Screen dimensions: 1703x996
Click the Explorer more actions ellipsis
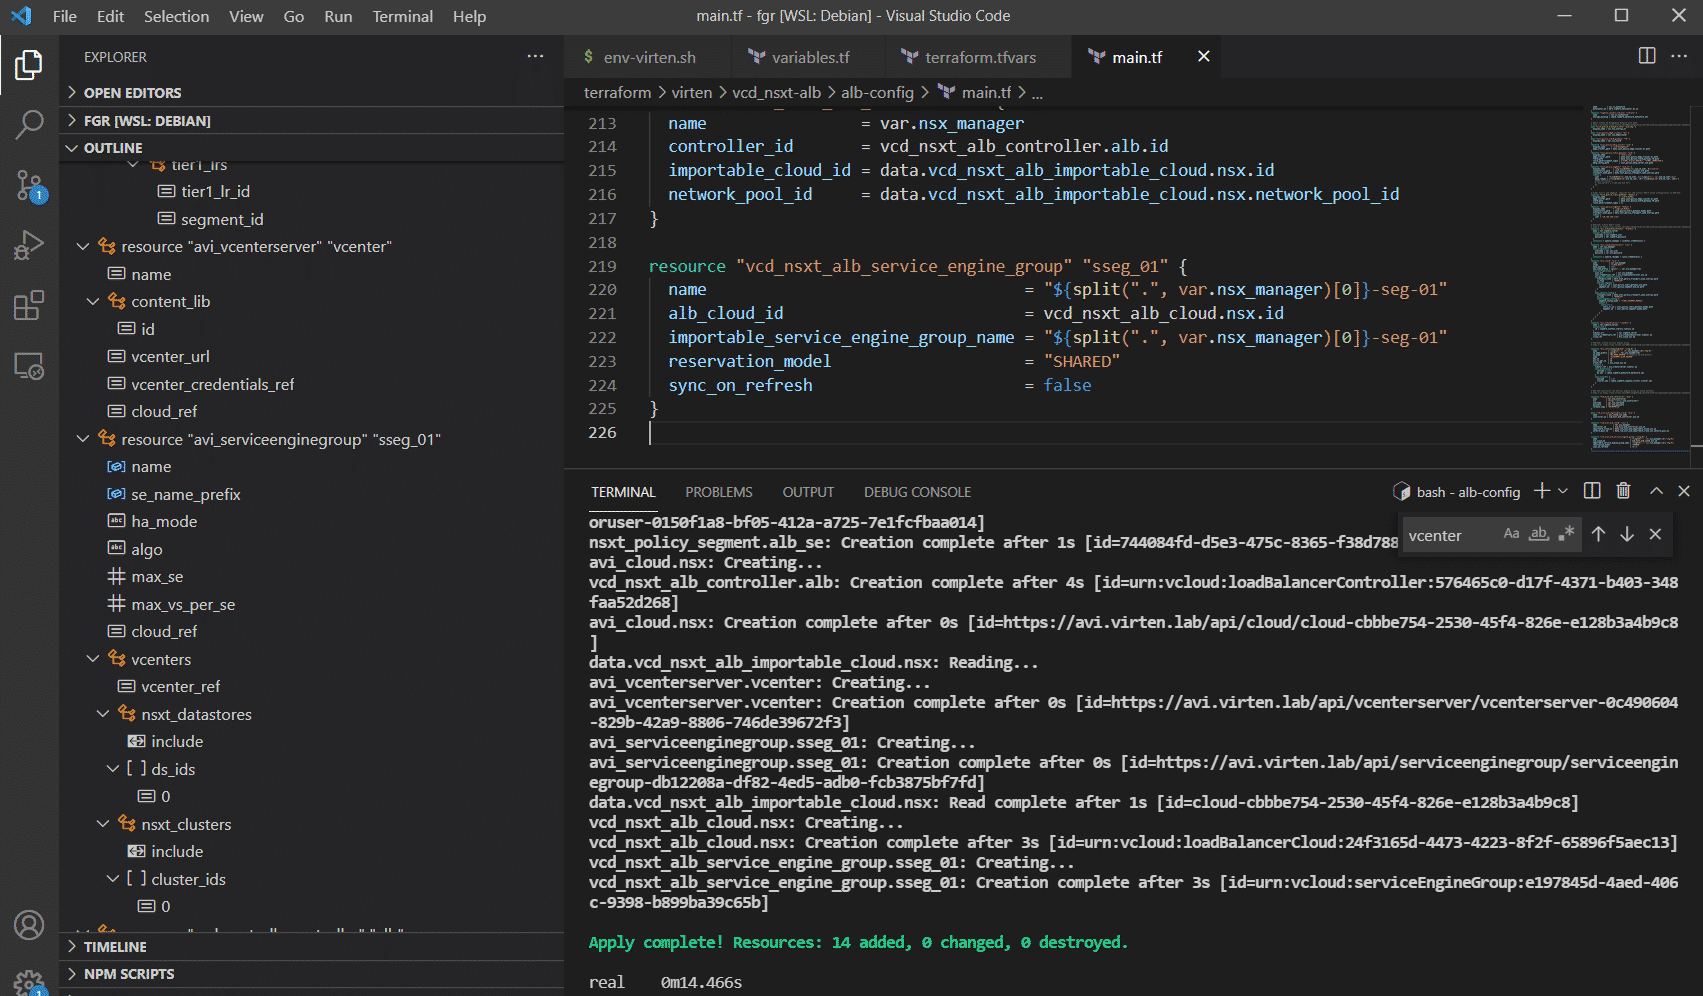coord(536,57)
